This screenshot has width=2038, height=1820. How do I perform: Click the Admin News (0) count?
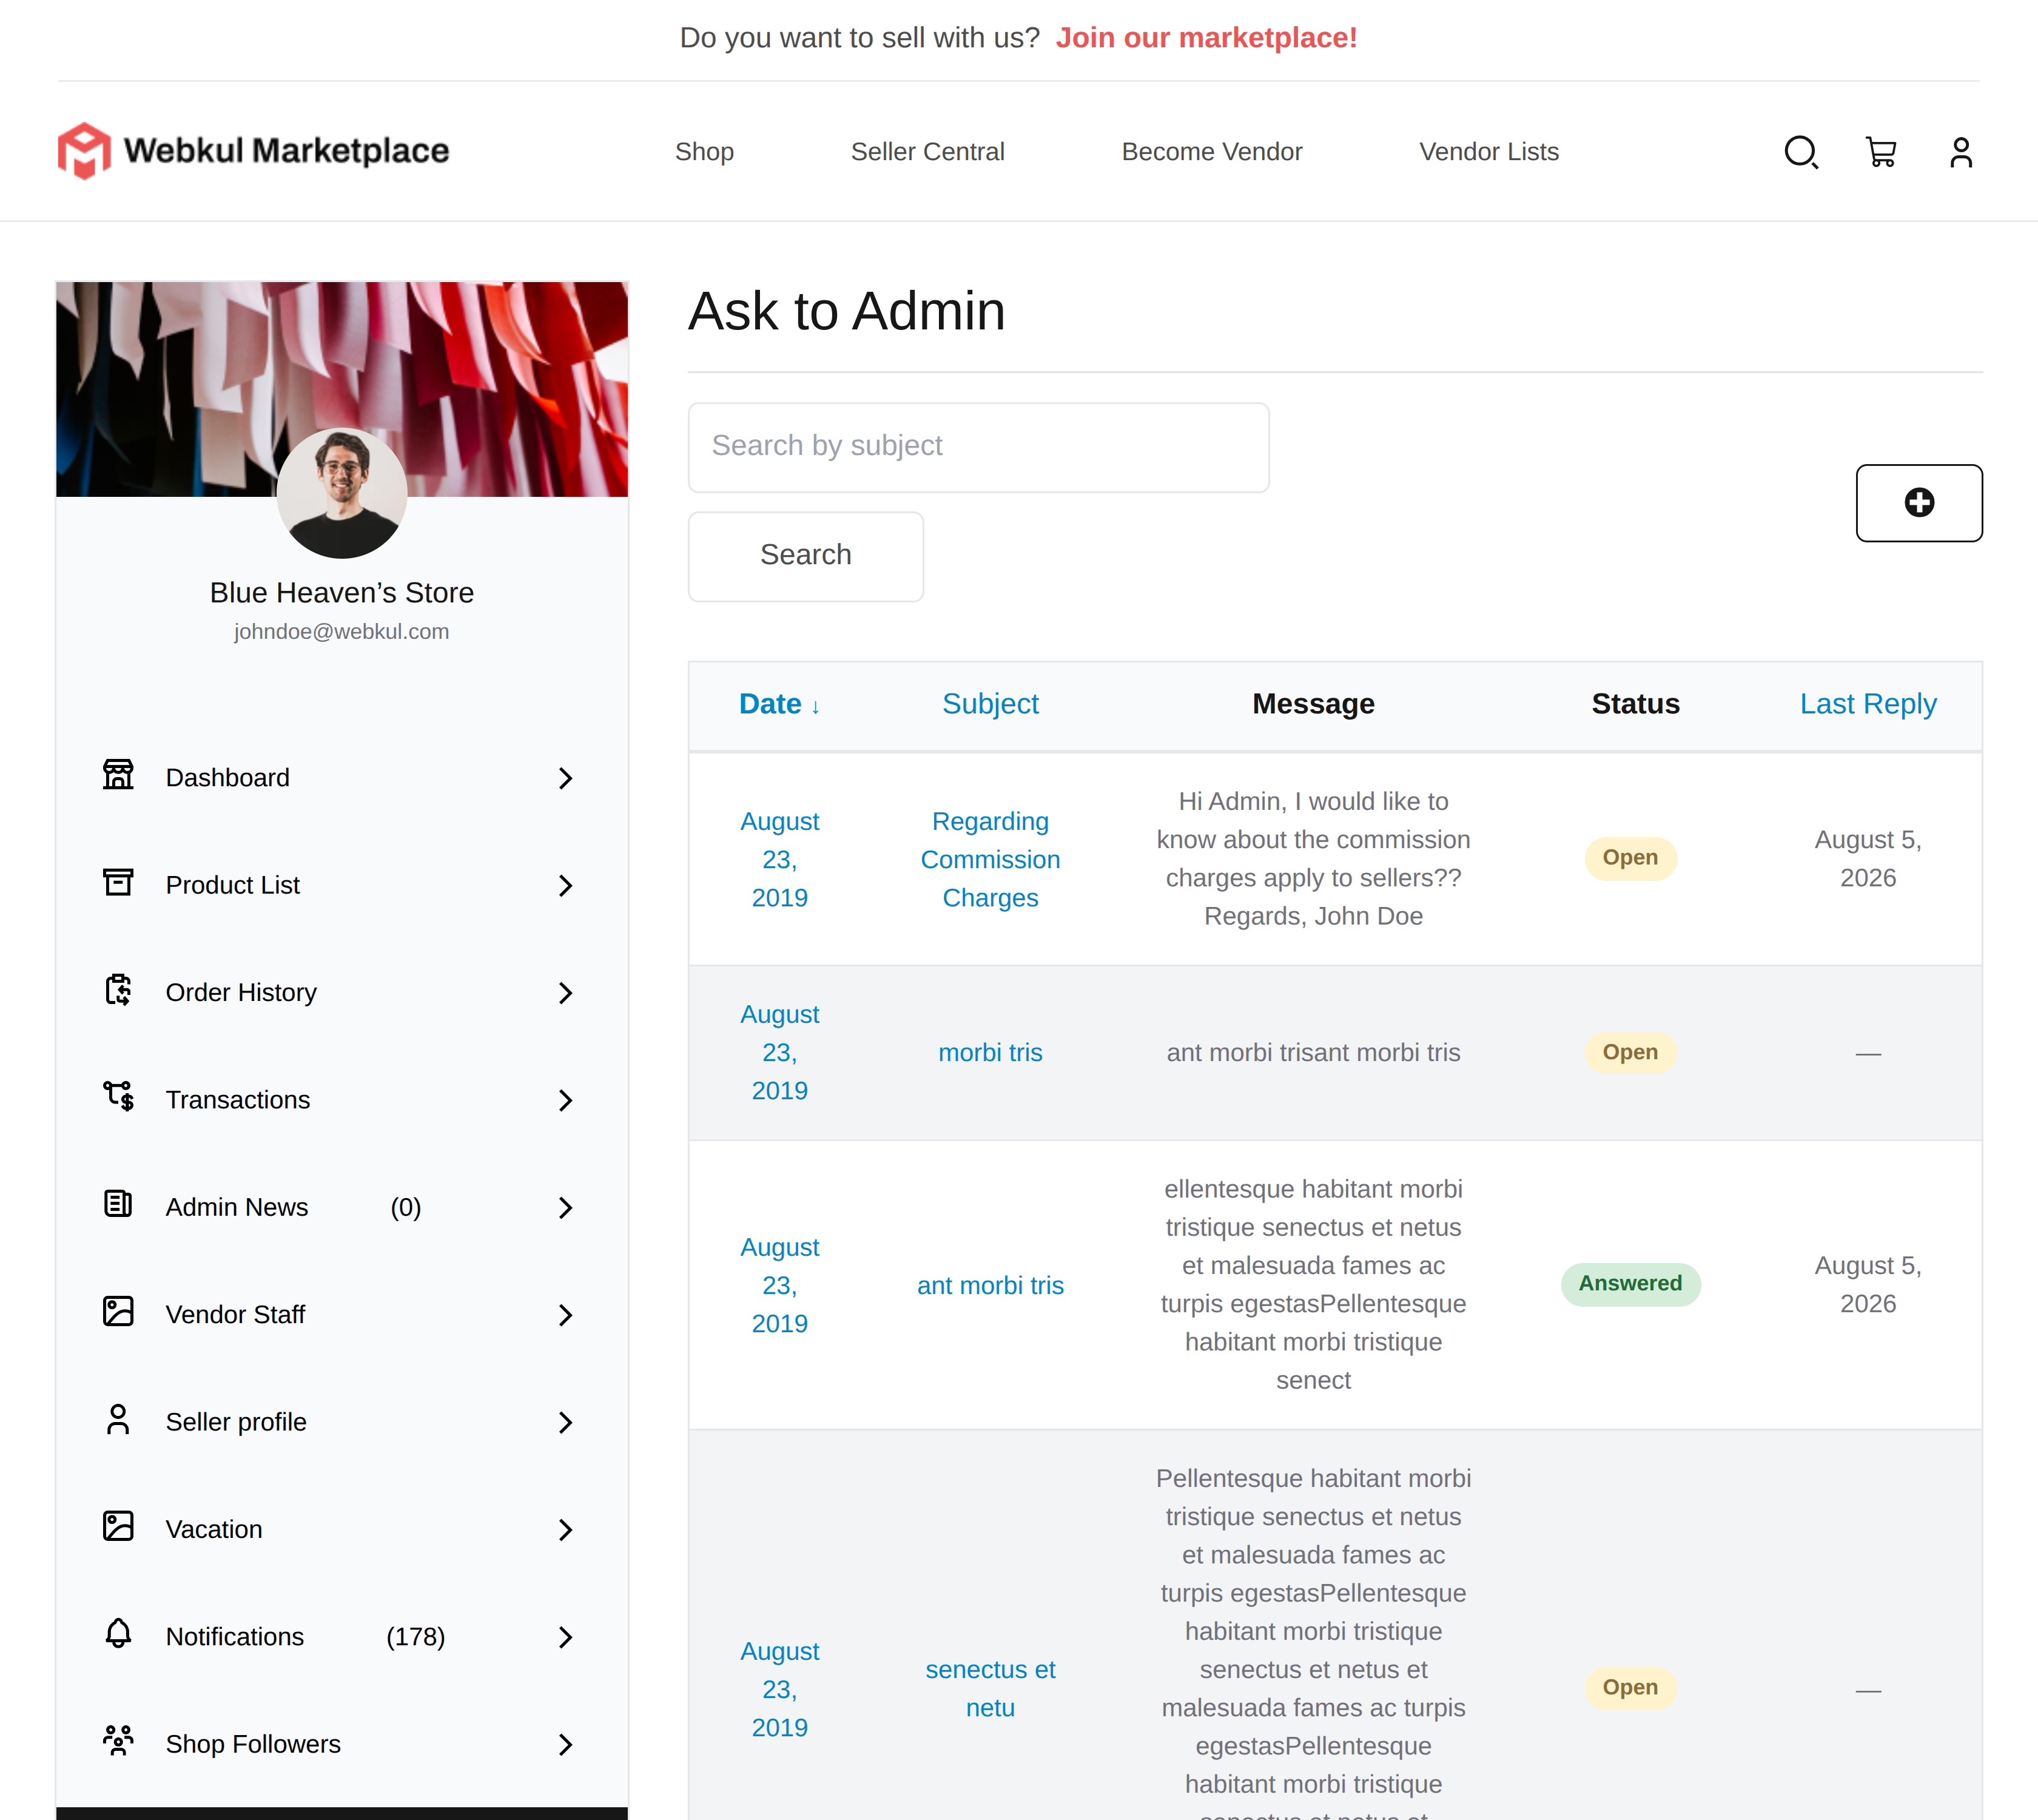coord(405,1208)
